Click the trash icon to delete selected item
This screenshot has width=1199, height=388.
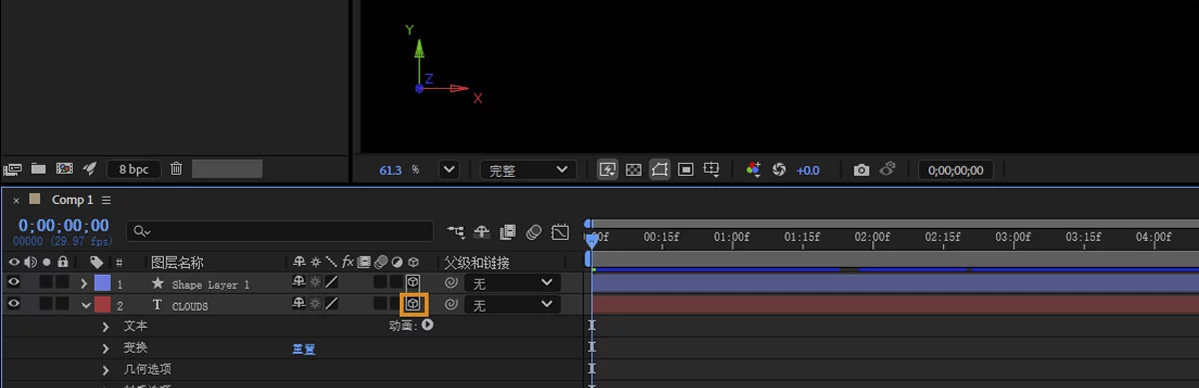point(177,169)
